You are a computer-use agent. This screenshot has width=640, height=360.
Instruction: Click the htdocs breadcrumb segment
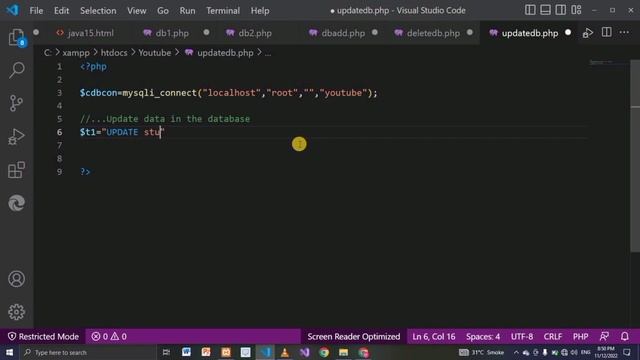(x=114, y=53)
